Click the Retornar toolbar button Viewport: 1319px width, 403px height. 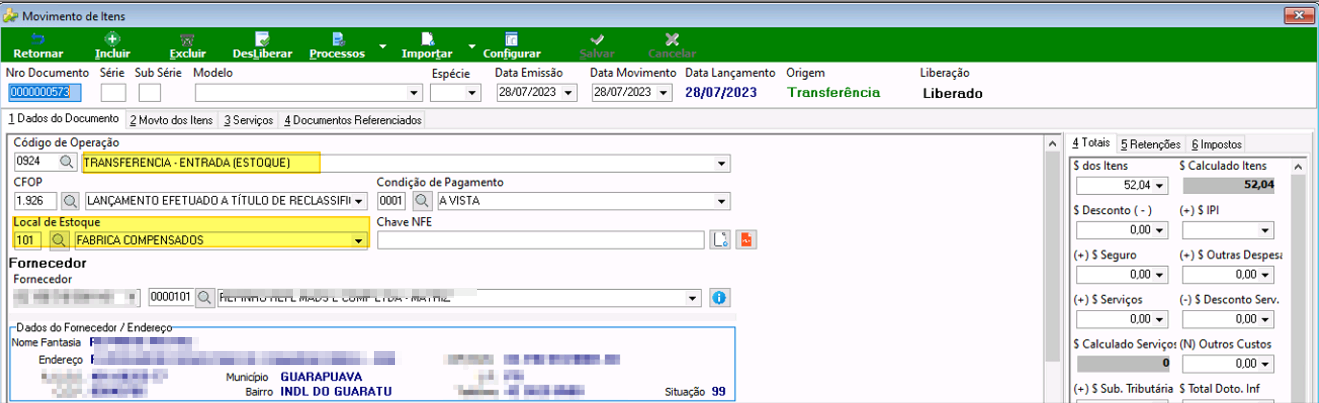pyautogui.click(x=38, y=46)
